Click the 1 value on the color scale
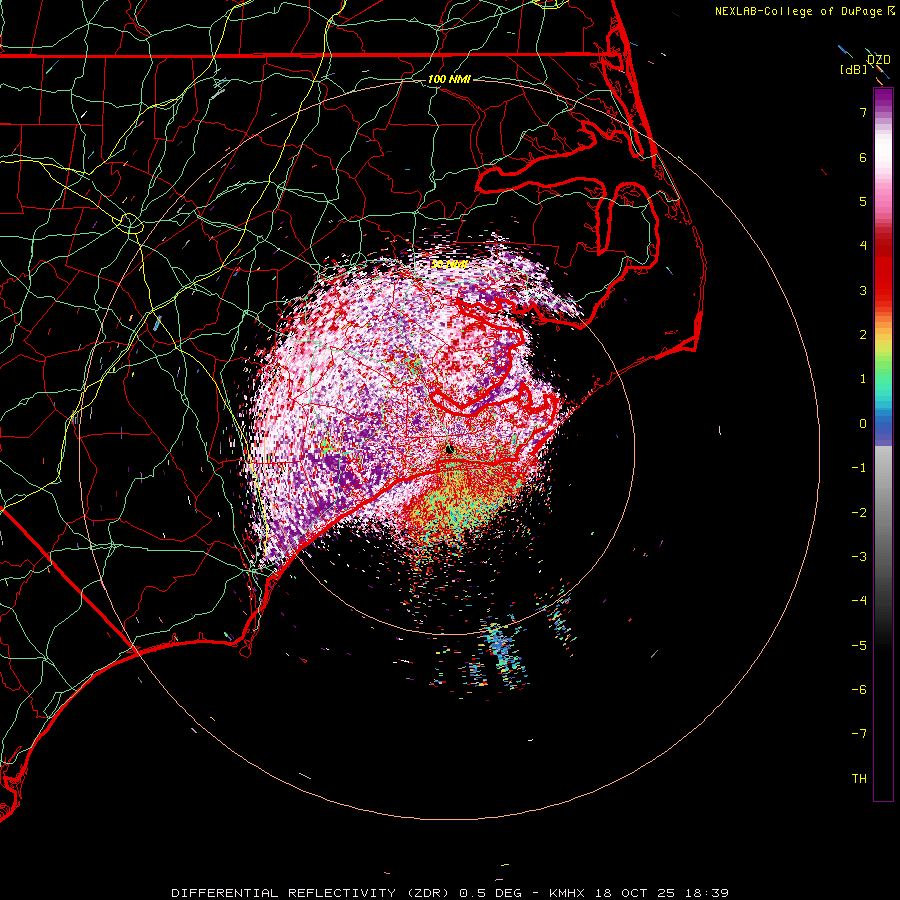 863,379
